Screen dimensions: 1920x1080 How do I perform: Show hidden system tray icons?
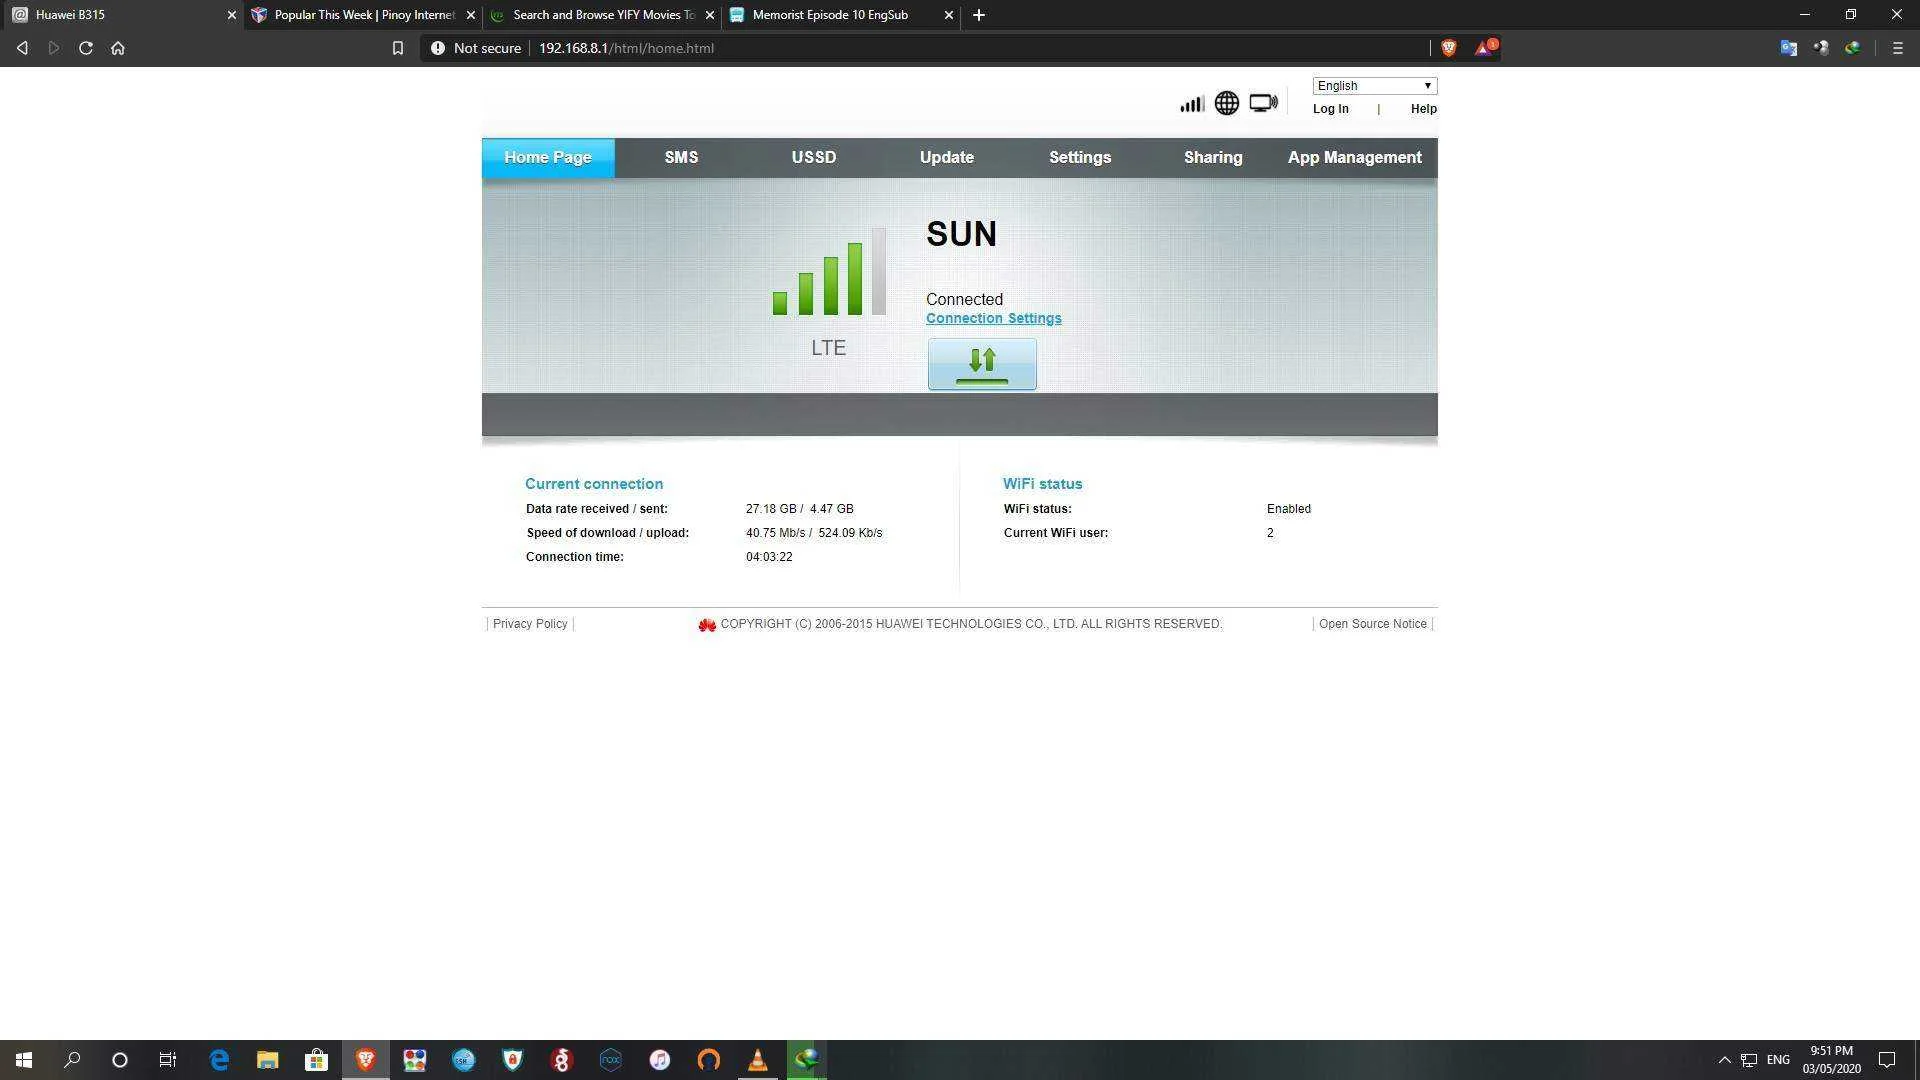(x=1724, y=1060)
